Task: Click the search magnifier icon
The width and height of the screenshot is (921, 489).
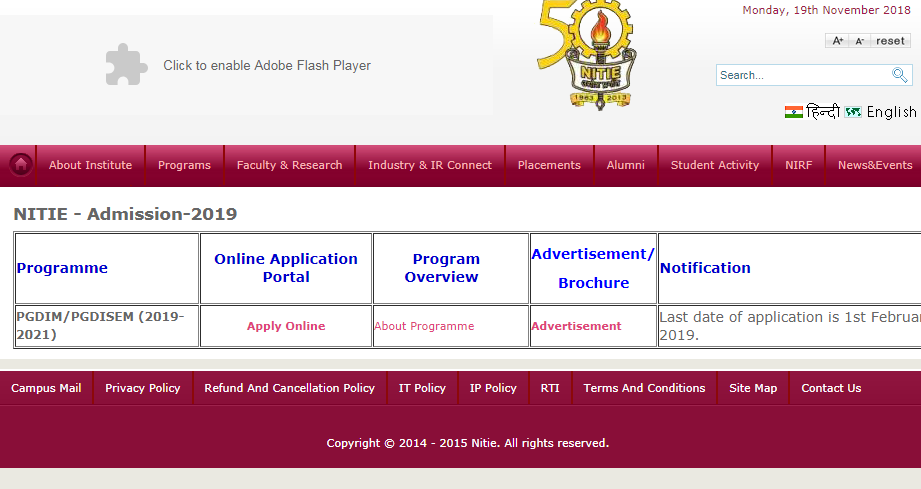Action: click(x=899, y=75)
